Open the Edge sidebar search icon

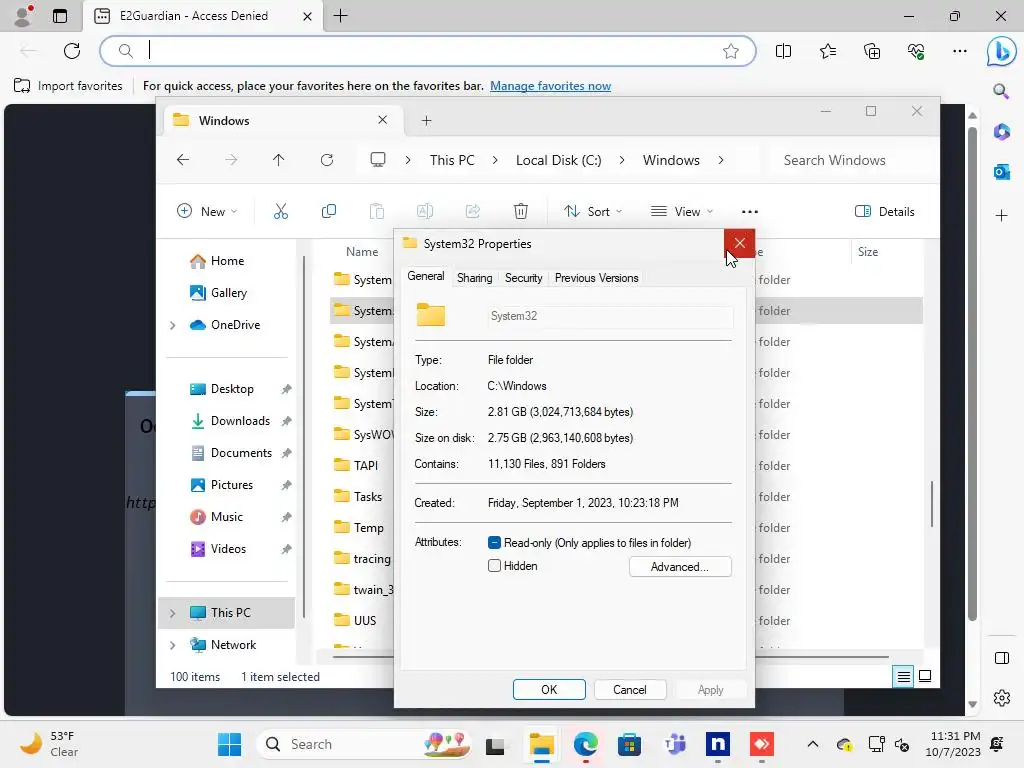tap(1001, 91)
